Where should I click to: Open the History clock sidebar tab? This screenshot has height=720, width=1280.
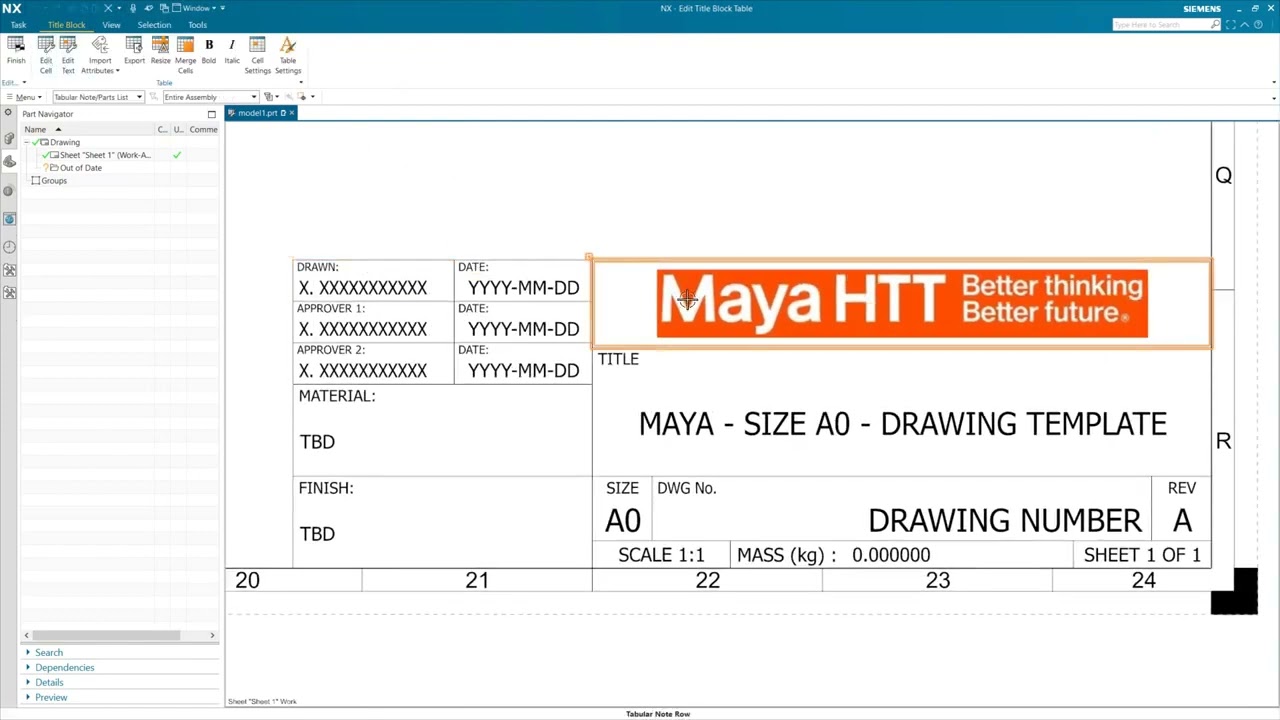click(x=9, y=246)
